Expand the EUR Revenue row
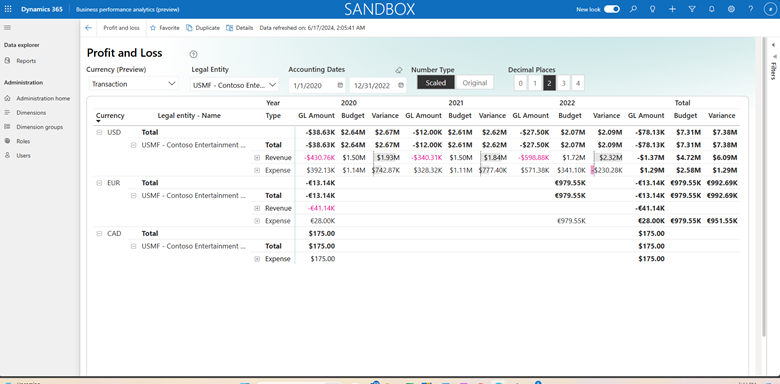Viewport: 780px width, 384px height. click(257, 208)
